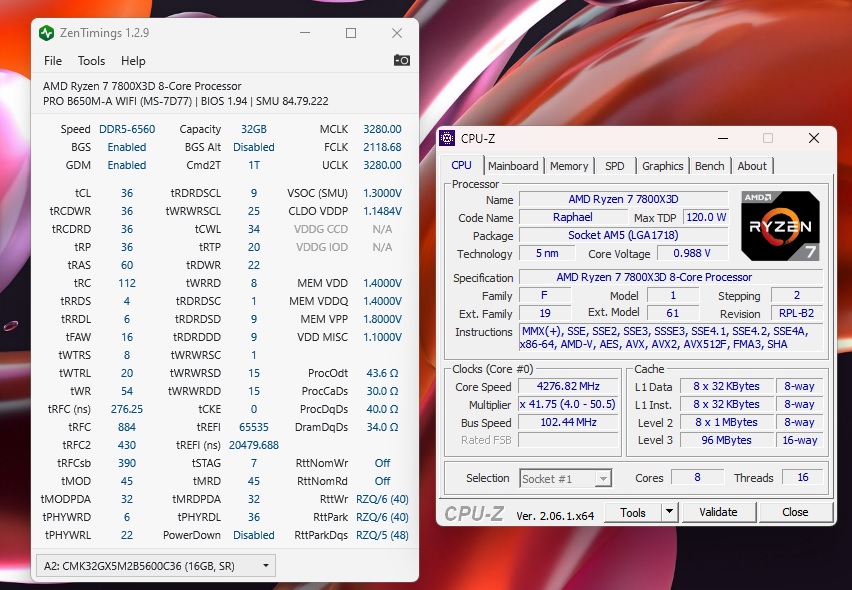Click the PowerDown Disabled value

click(x=254, y=535)
